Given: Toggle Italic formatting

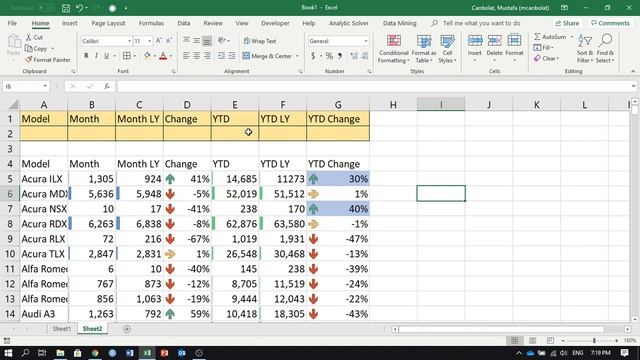Looking at the screenshot, I should (96, 56).
